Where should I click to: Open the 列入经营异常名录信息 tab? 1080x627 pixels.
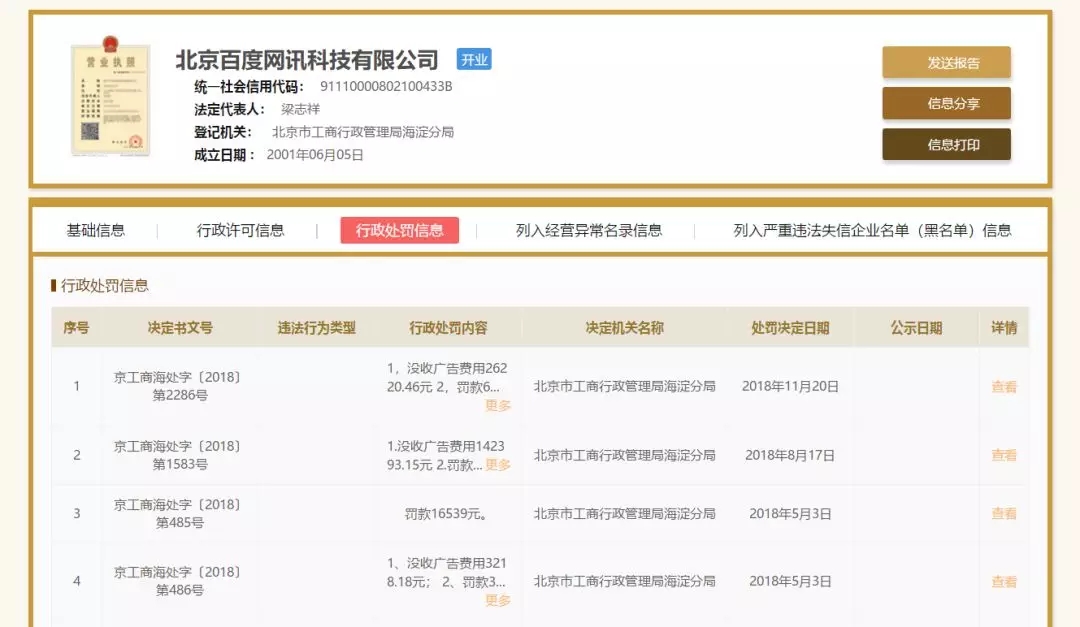(589, 230)
